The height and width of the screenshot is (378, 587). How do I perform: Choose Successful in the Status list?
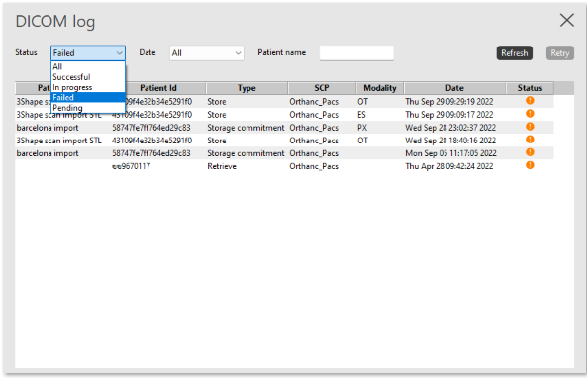click(x=88, y=77)
